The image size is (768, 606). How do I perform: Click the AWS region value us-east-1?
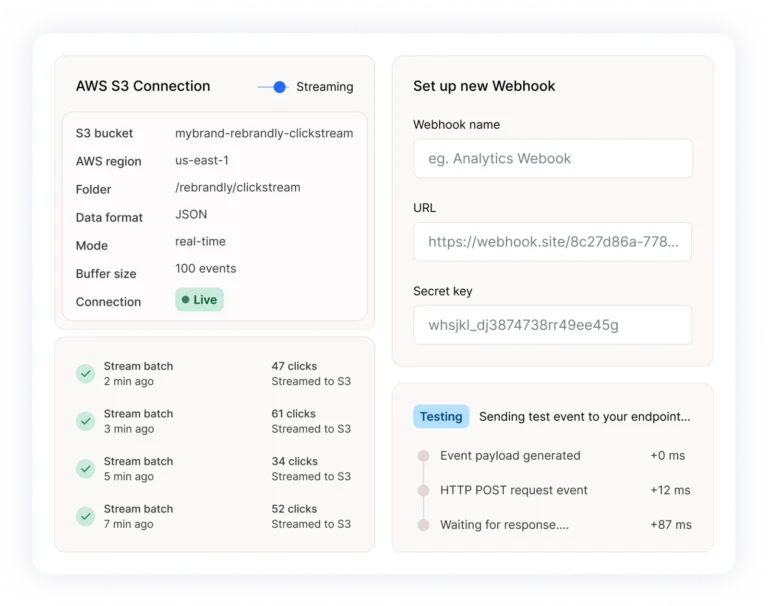coord(202,160)
